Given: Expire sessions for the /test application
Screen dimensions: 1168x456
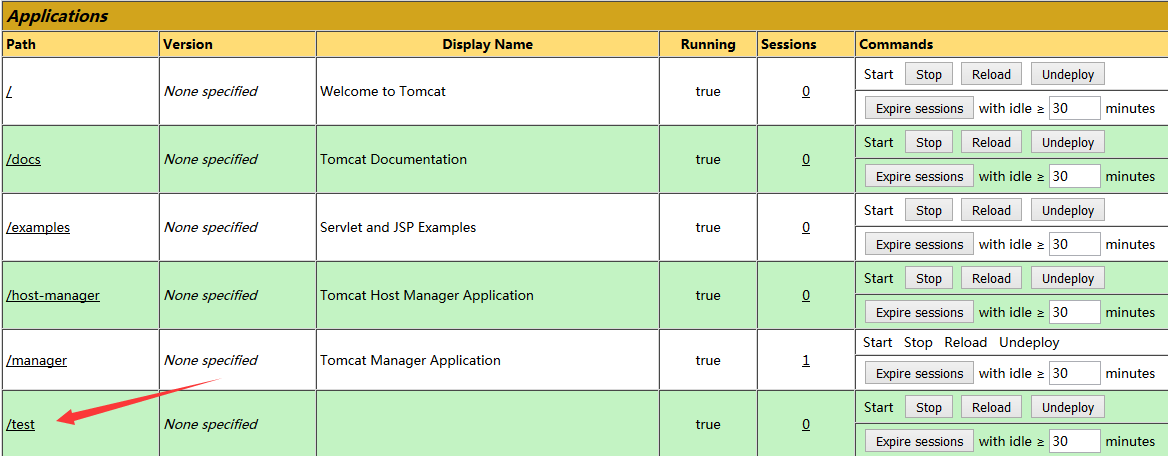Looking at the screenshot, I should coord(919,441).
